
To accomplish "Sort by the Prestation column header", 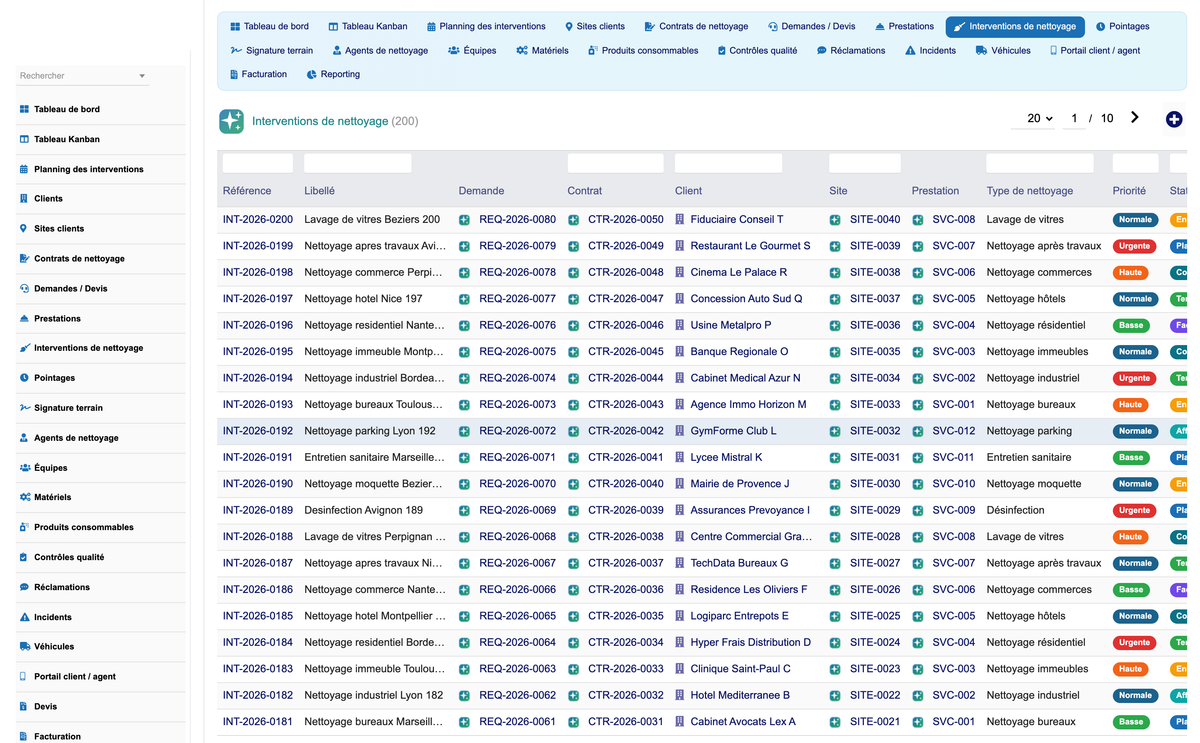I will point(935,191).
